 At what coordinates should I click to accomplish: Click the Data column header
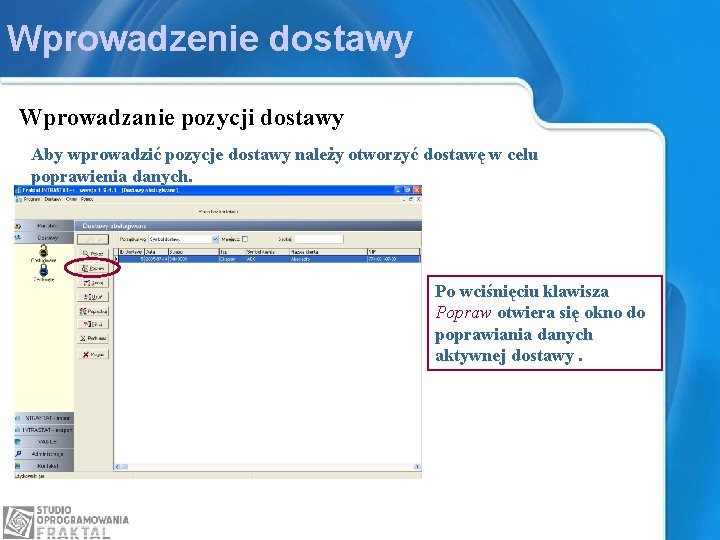(156, 252)
